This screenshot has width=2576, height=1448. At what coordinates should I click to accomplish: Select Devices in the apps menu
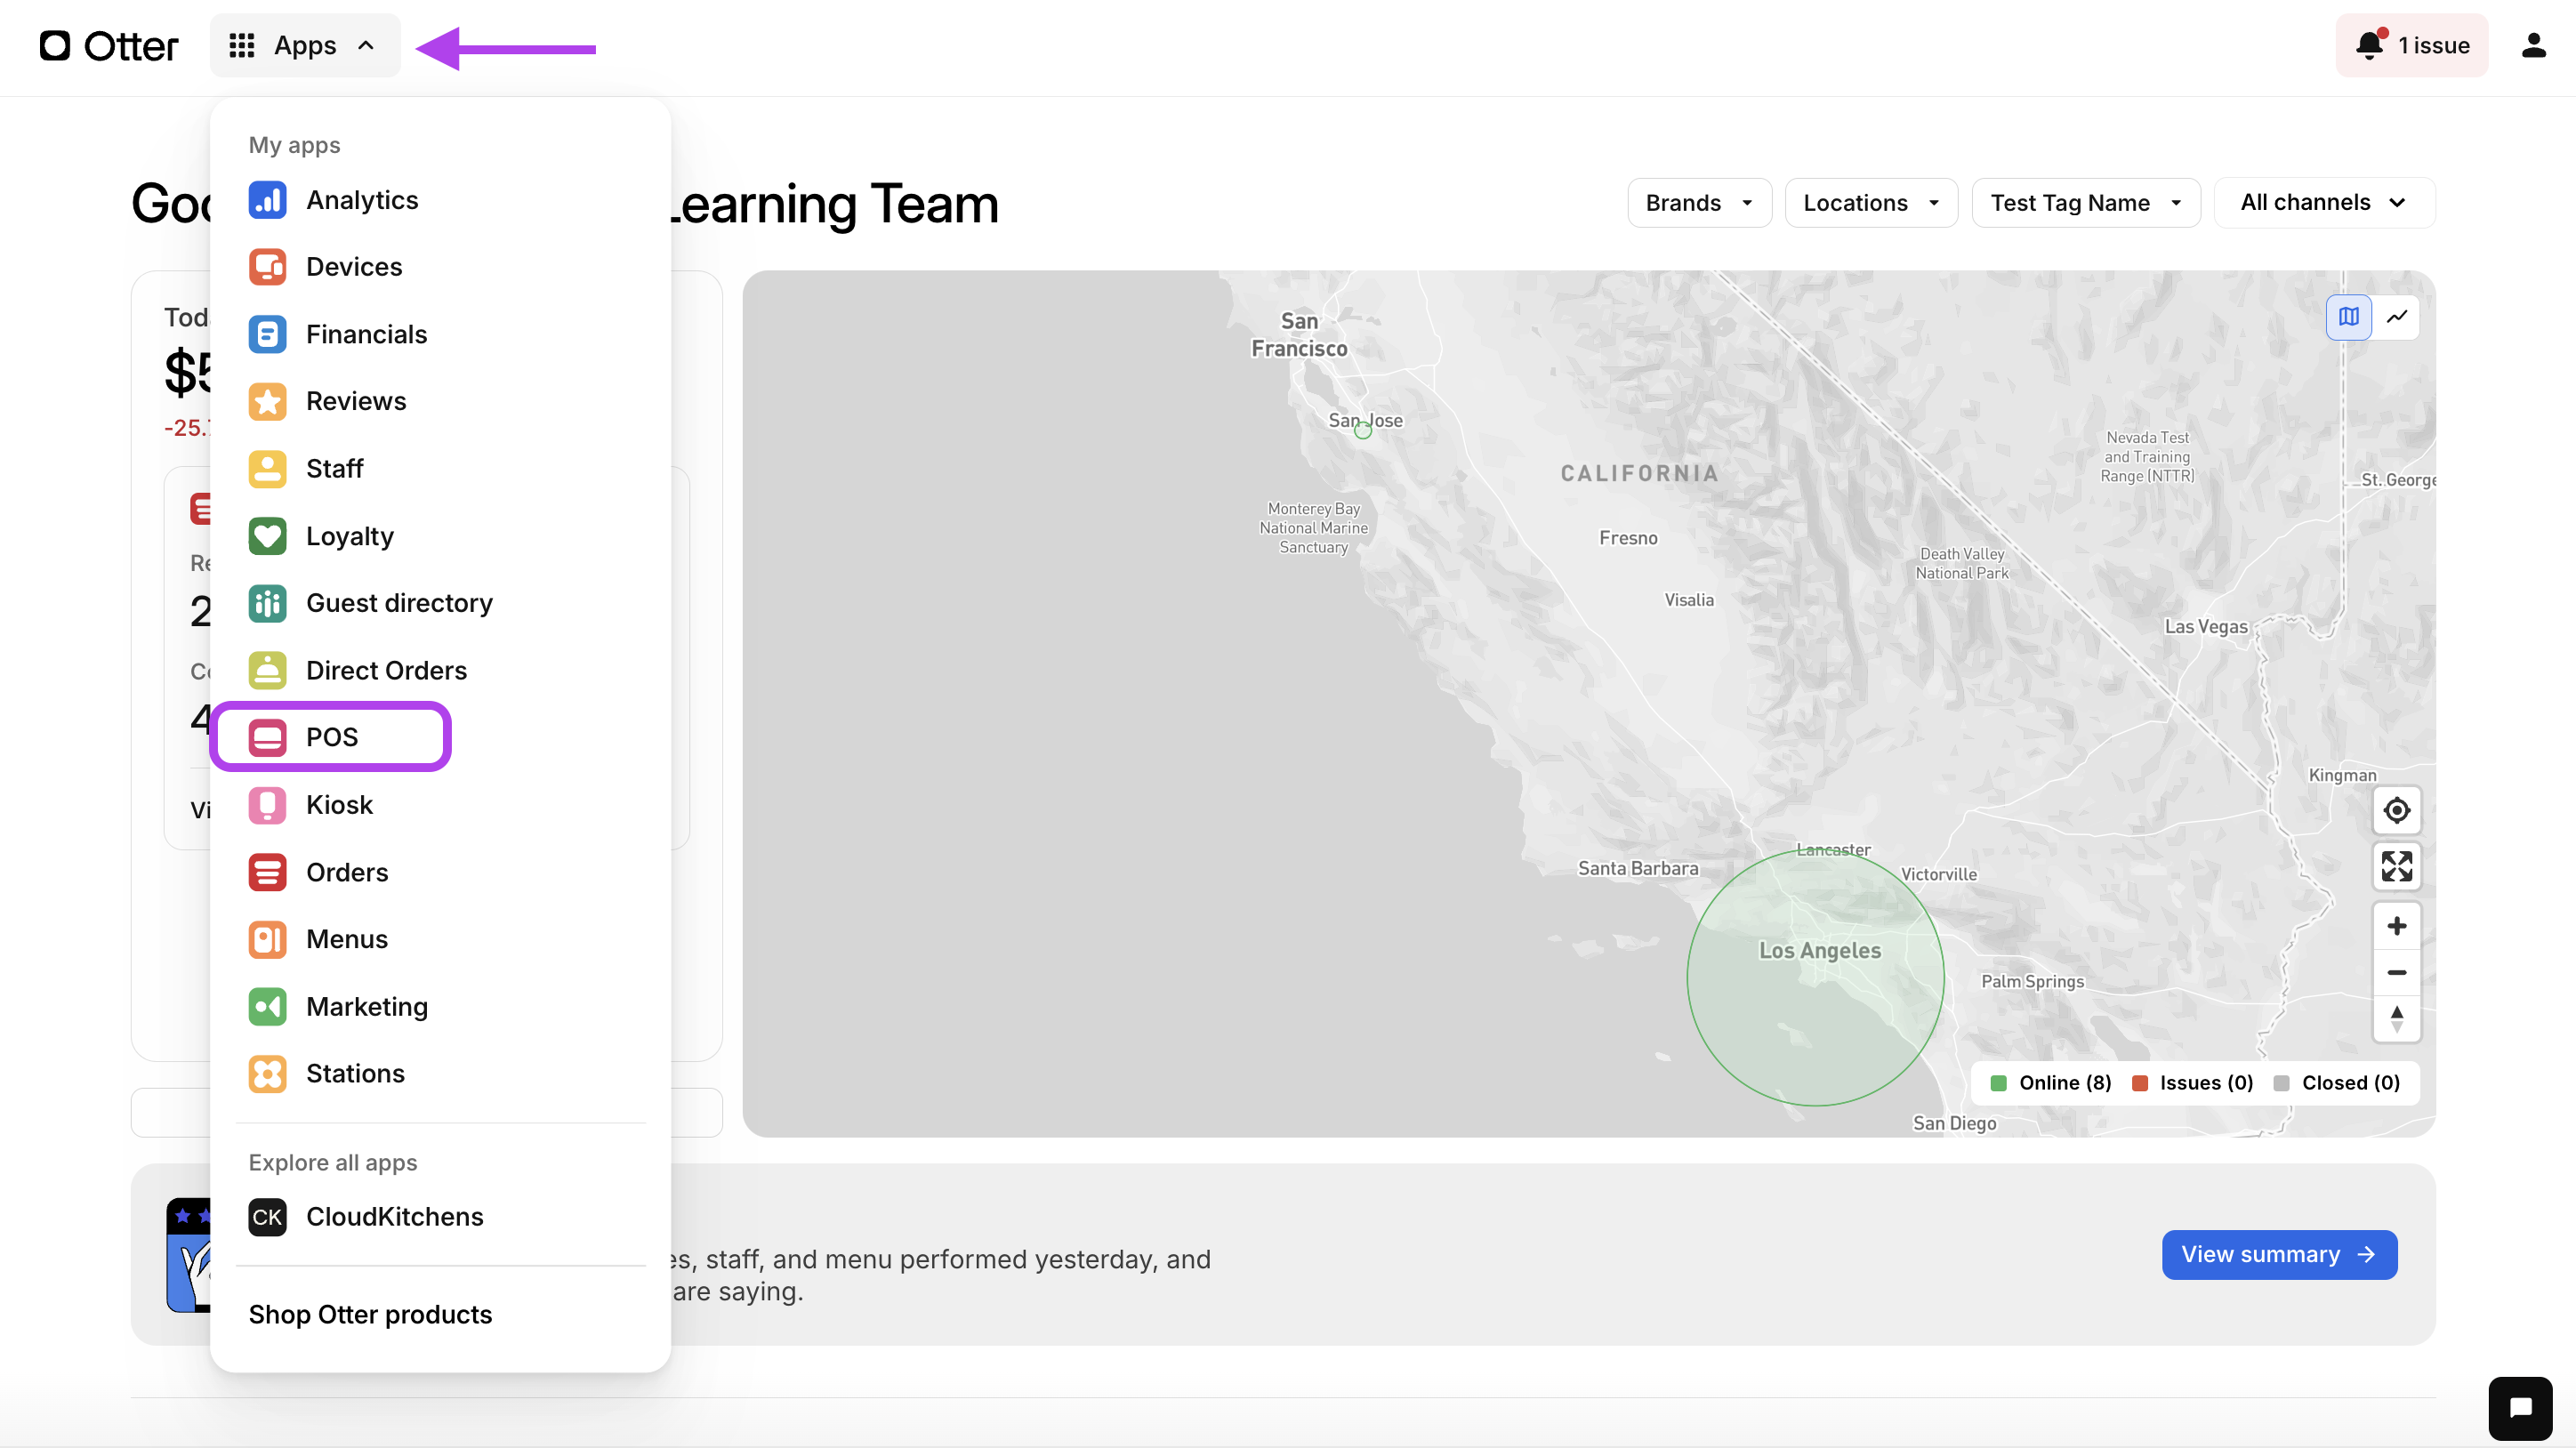440,267
